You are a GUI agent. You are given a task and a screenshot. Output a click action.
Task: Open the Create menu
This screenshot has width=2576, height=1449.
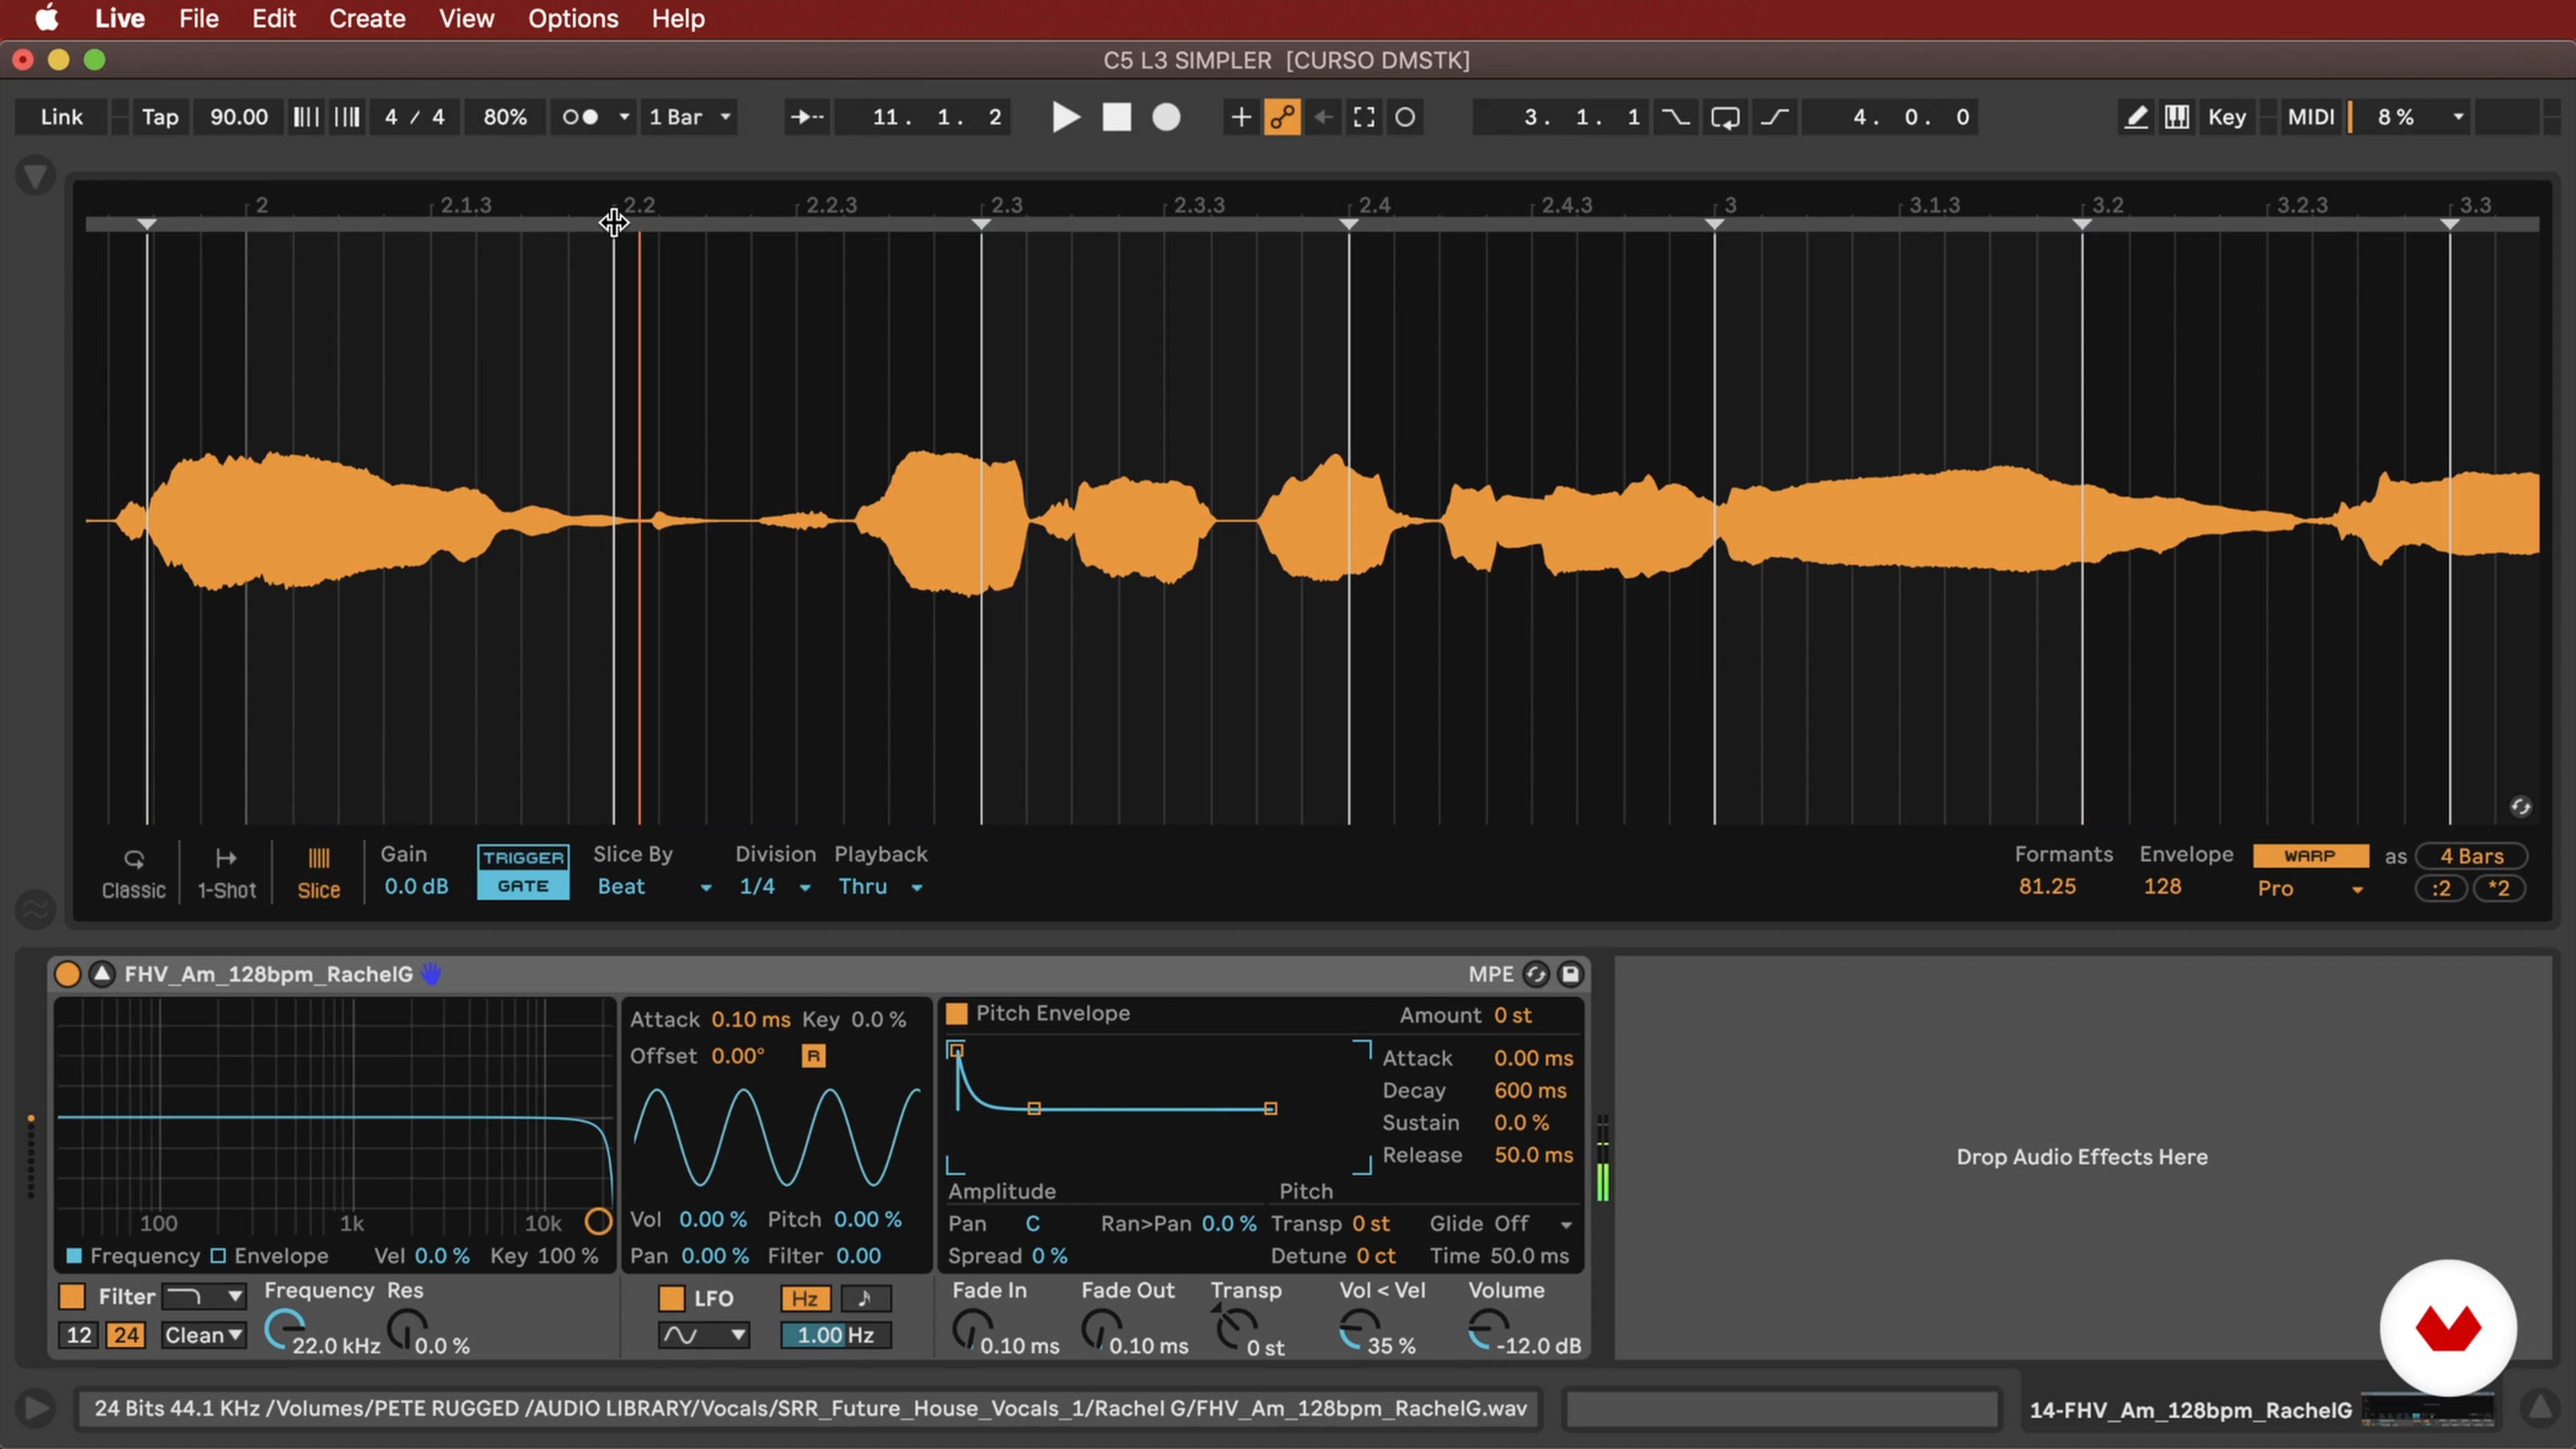point(367,18)
